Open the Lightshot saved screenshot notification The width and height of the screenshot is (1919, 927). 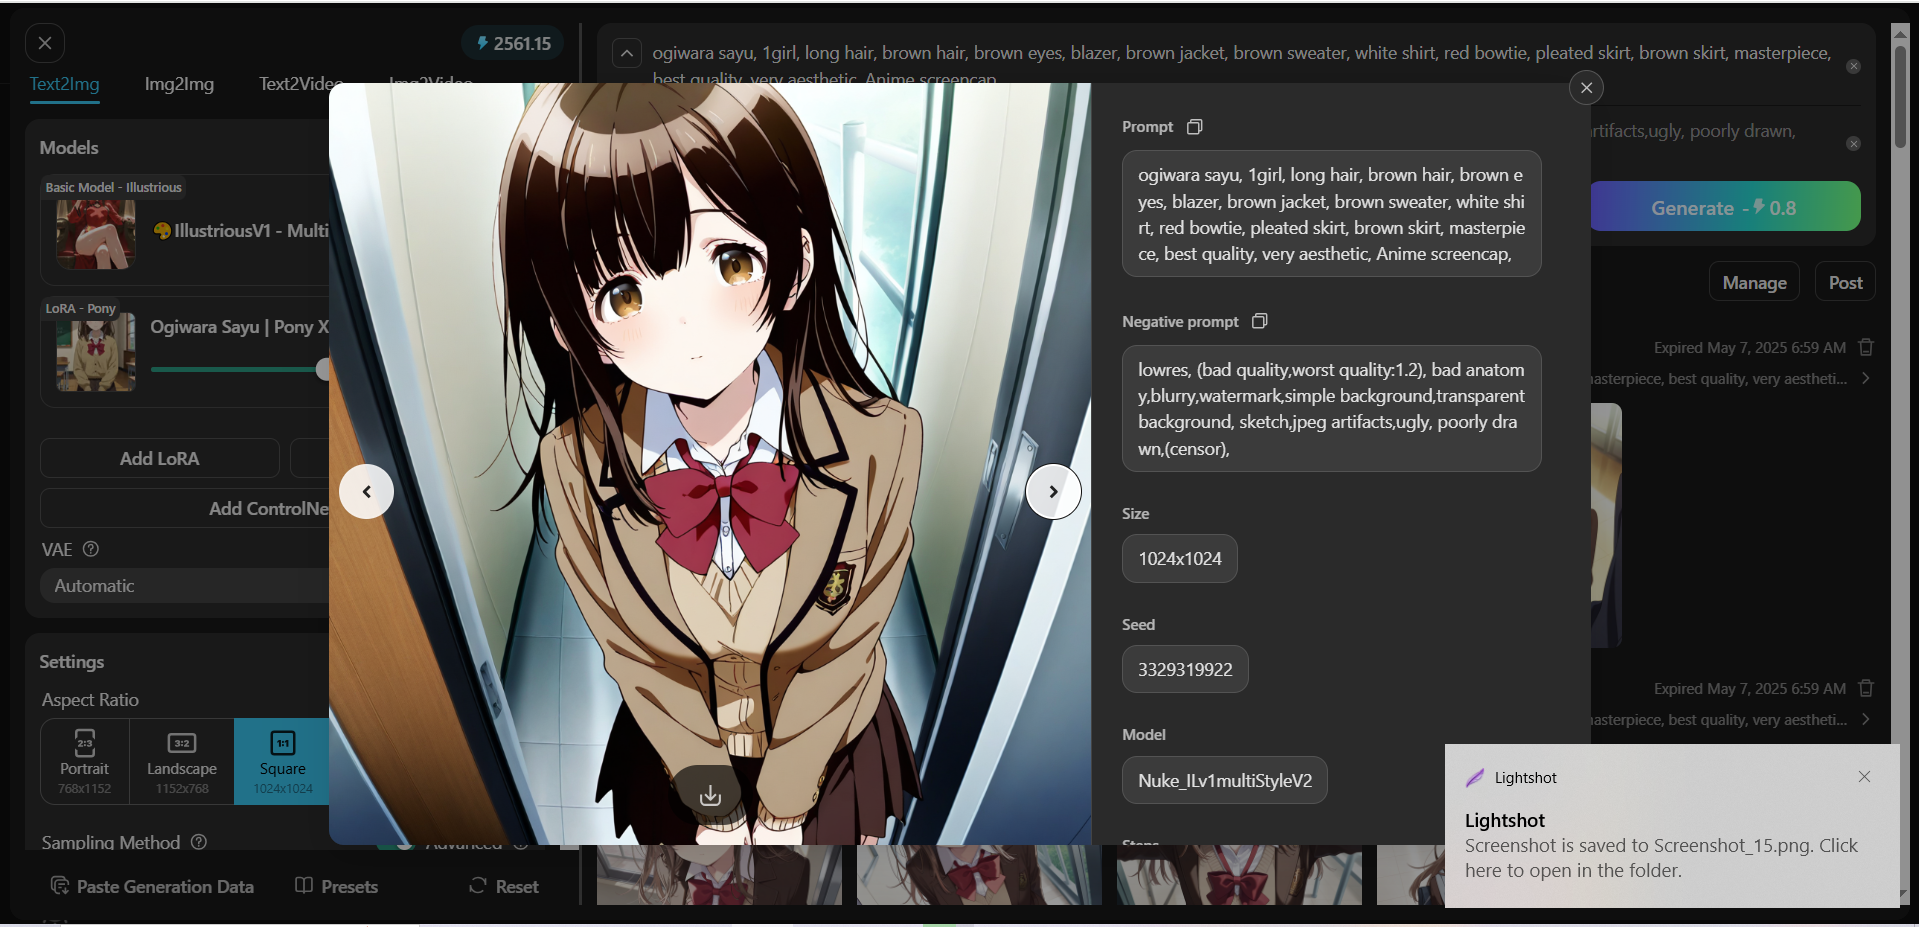1672,826
